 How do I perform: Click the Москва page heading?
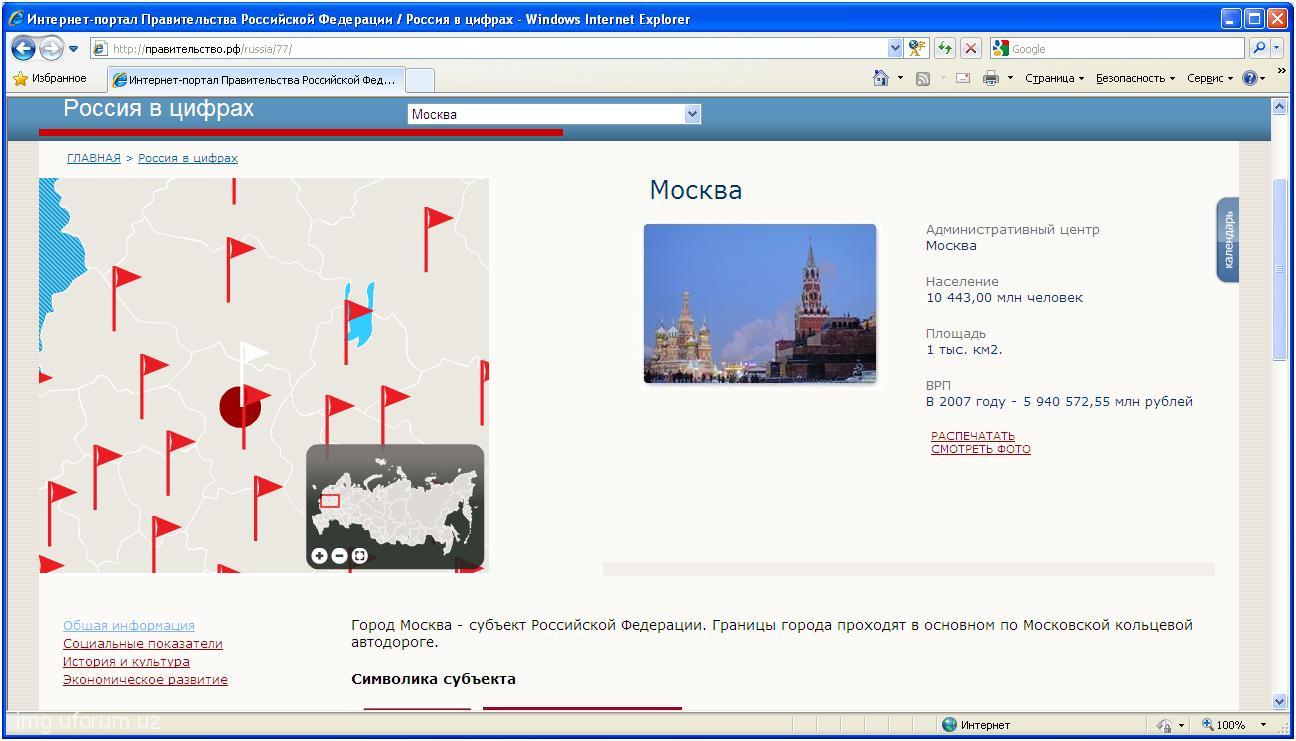[696, 190]
